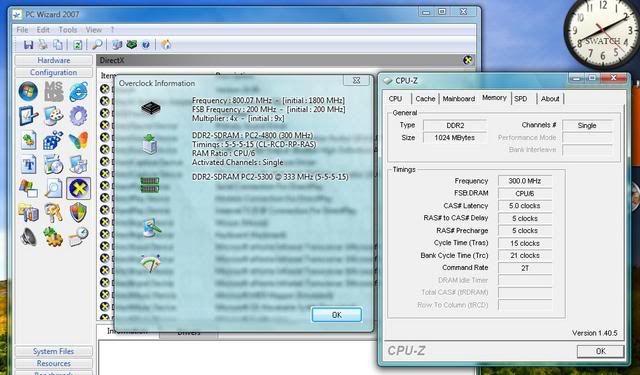The height and width of the screenshot is (375, 640).
Task: Click the blue question mark help toolbar icon
Action: (146, 44)
